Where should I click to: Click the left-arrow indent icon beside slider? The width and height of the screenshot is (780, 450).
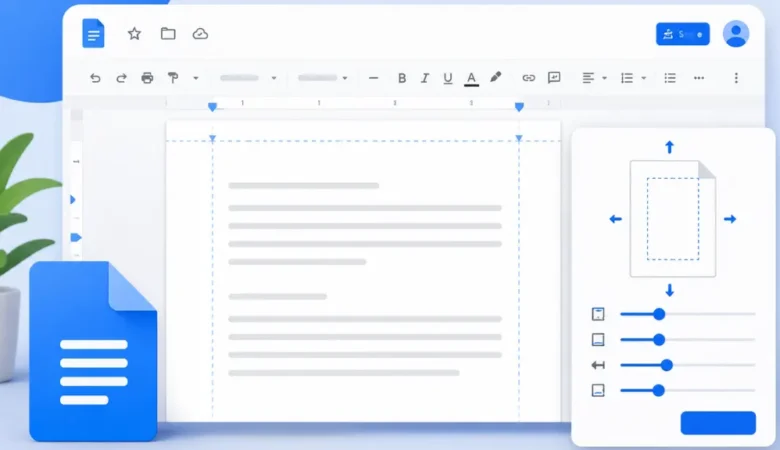click(598, 365)
